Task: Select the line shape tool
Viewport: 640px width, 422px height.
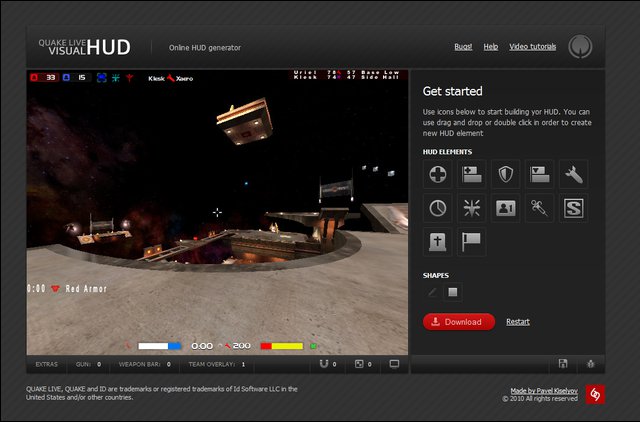Action: pos(432,292)
